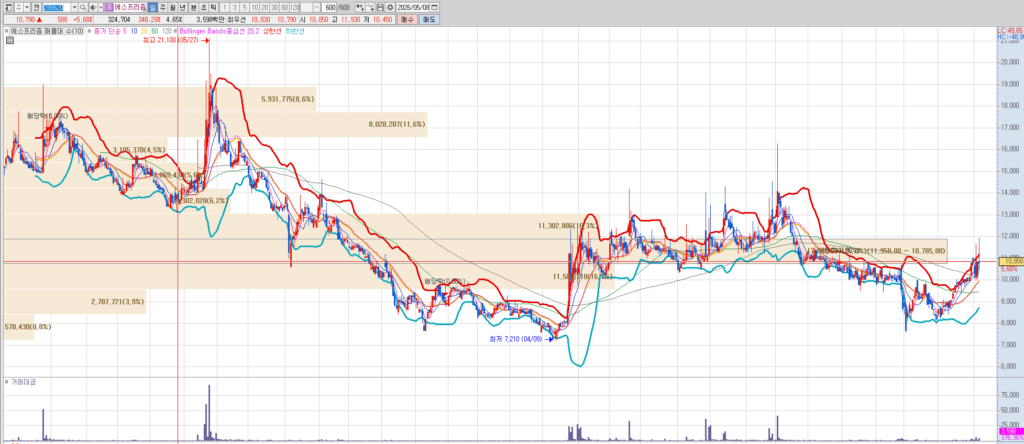The height and width of the screenshot is (444, 1024).
Task: Open the custom interval combo box dropdown
Action: tap(317, 7)
